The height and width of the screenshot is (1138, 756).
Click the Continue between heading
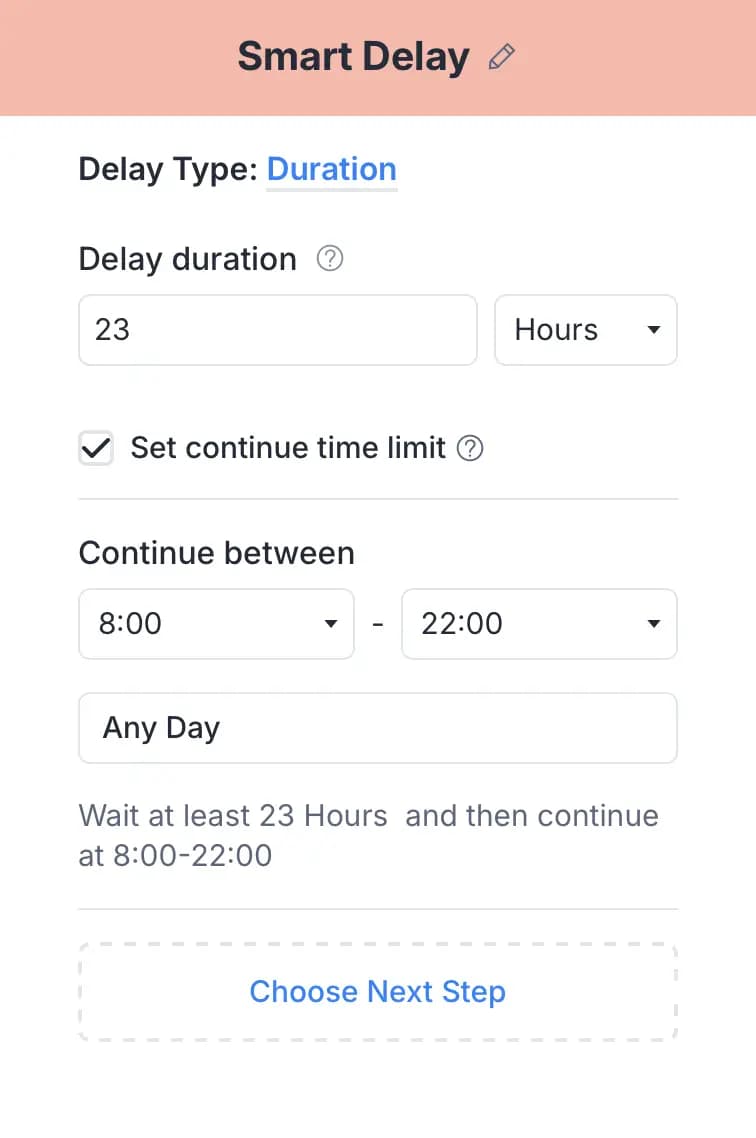click(x=216, y=553)
